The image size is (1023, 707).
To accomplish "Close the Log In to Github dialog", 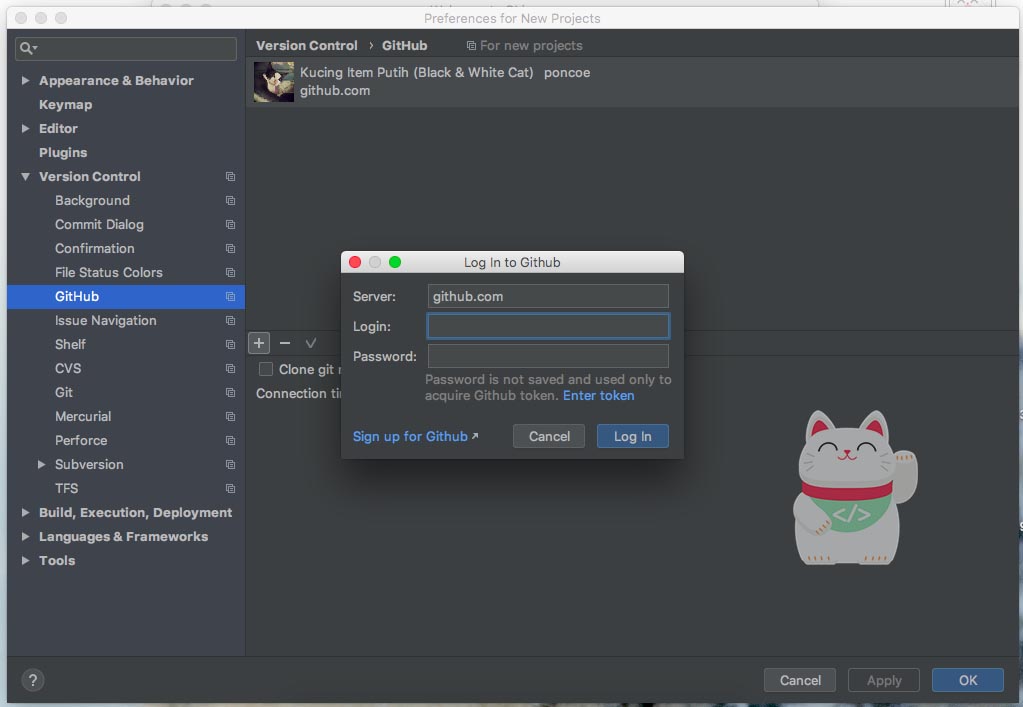I will 355,262.
